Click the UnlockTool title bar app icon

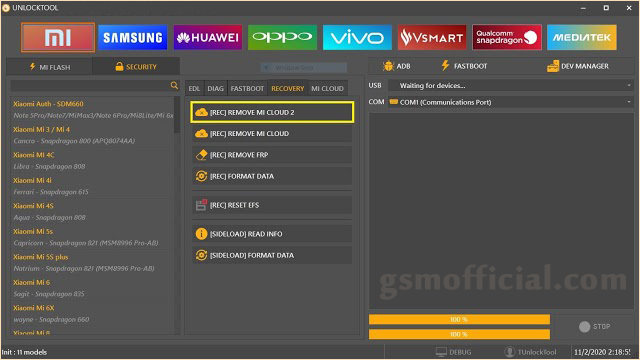click(6, 8)
